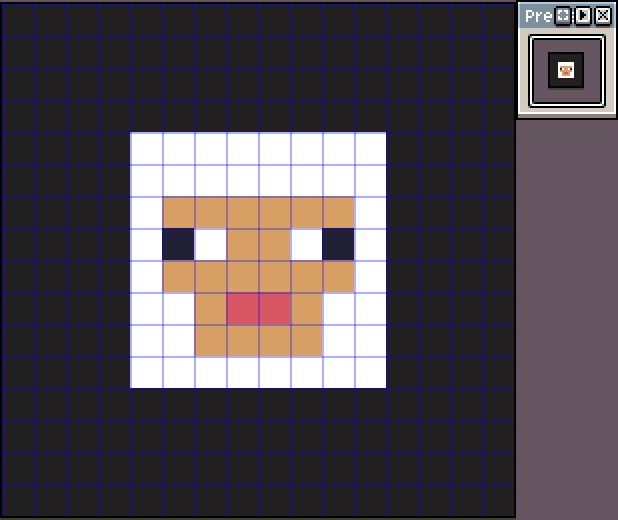Click the right red mouth pixel

(275, 309)
